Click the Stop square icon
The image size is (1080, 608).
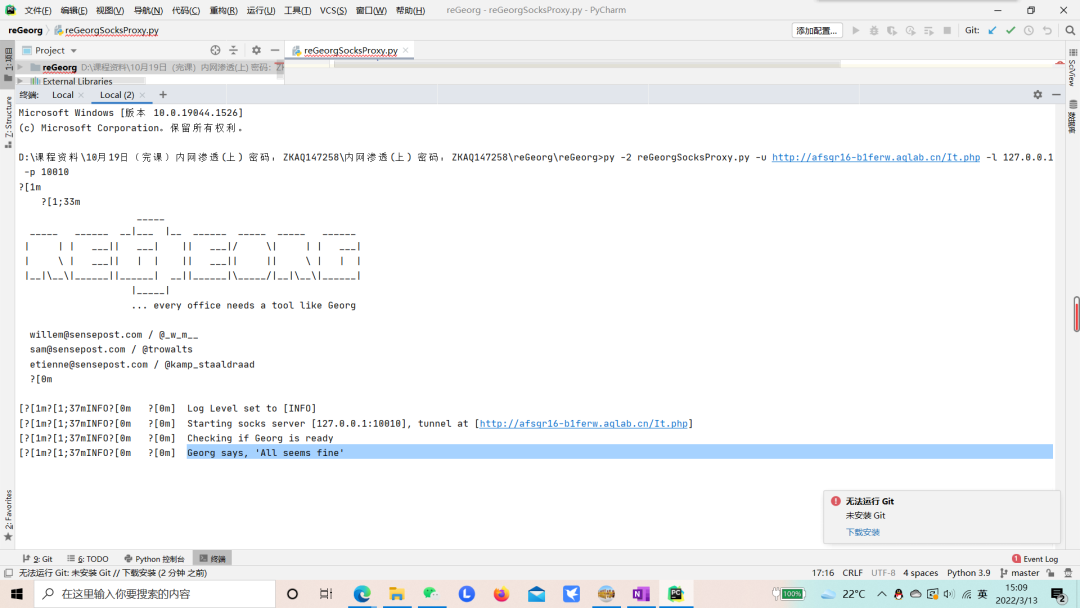947,30
